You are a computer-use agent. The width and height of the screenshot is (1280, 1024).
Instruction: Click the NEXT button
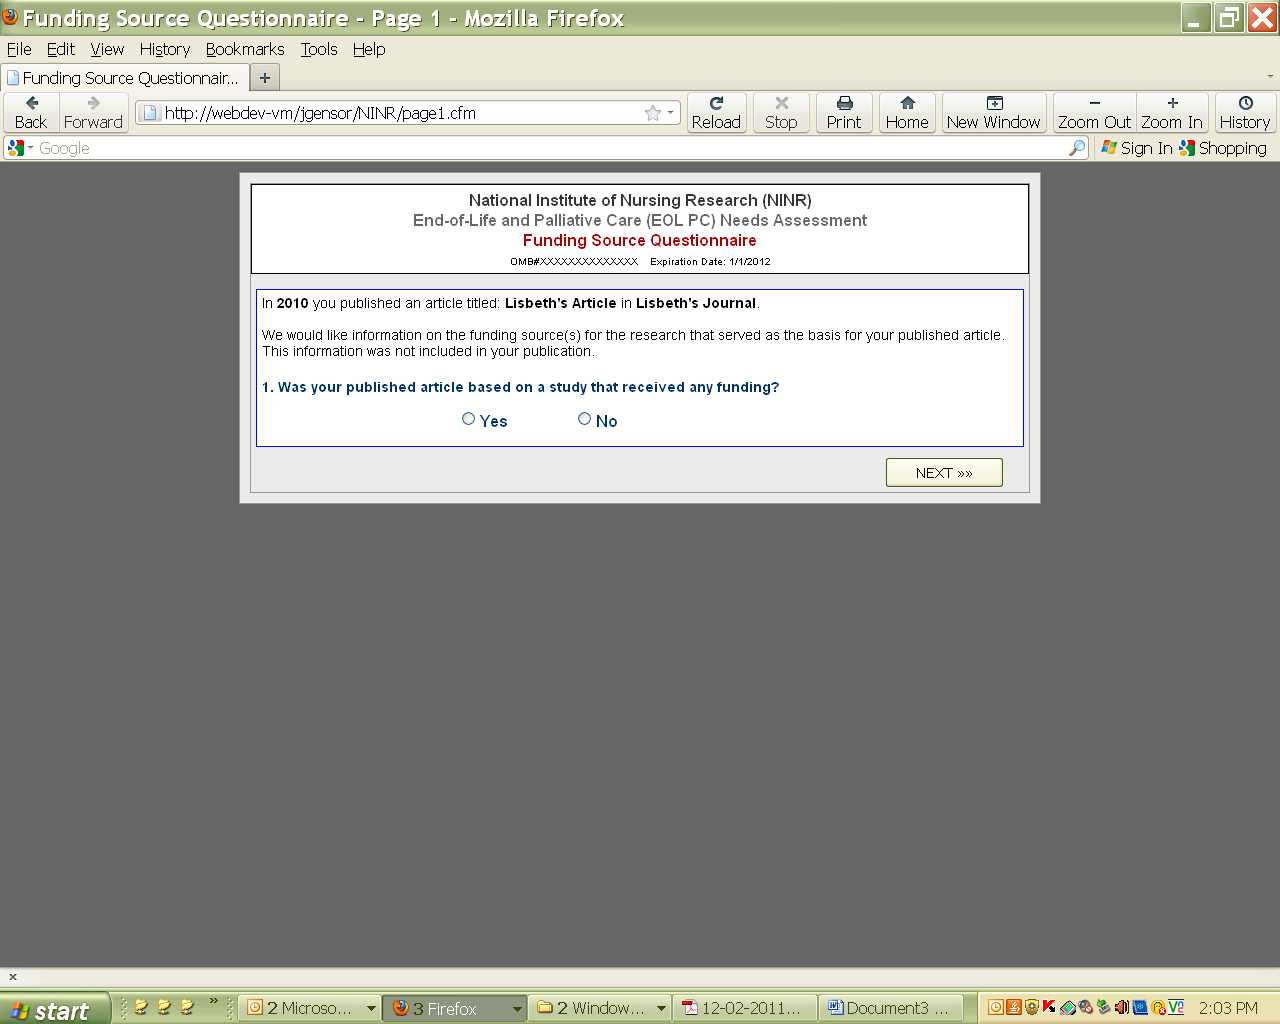[944, 473]
